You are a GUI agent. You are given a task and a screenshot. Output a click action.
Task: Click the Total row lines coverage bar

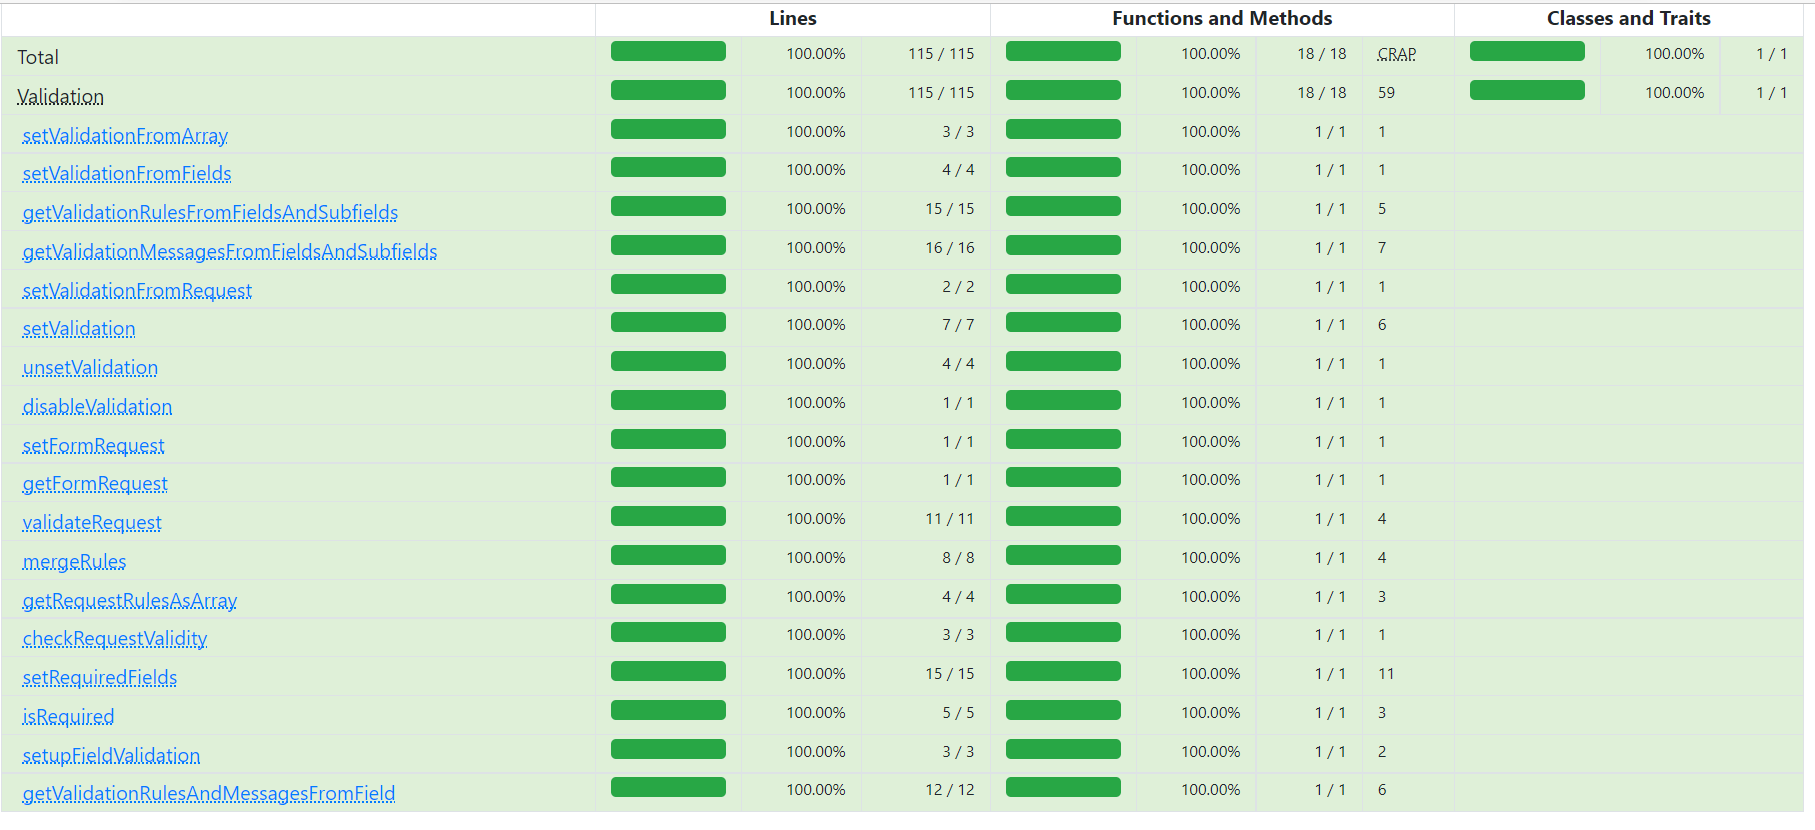point(668,51)
